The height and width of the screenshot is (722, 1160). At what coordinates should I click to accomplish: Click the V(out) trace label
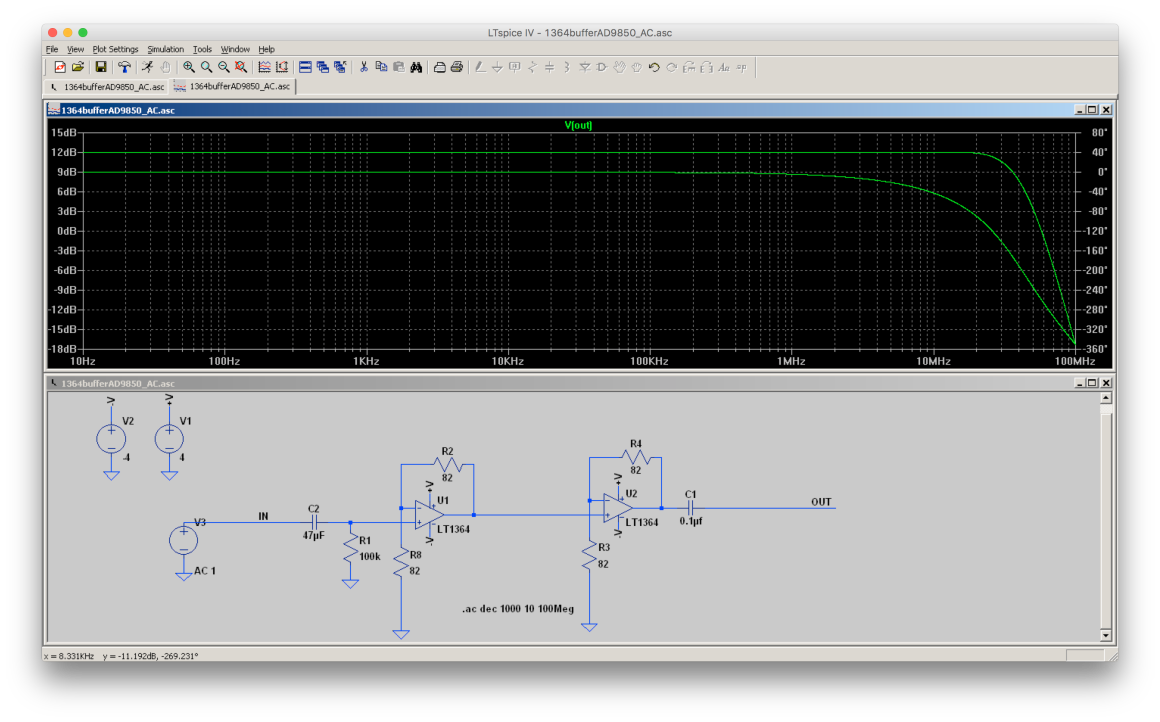(x=579, y=125)
